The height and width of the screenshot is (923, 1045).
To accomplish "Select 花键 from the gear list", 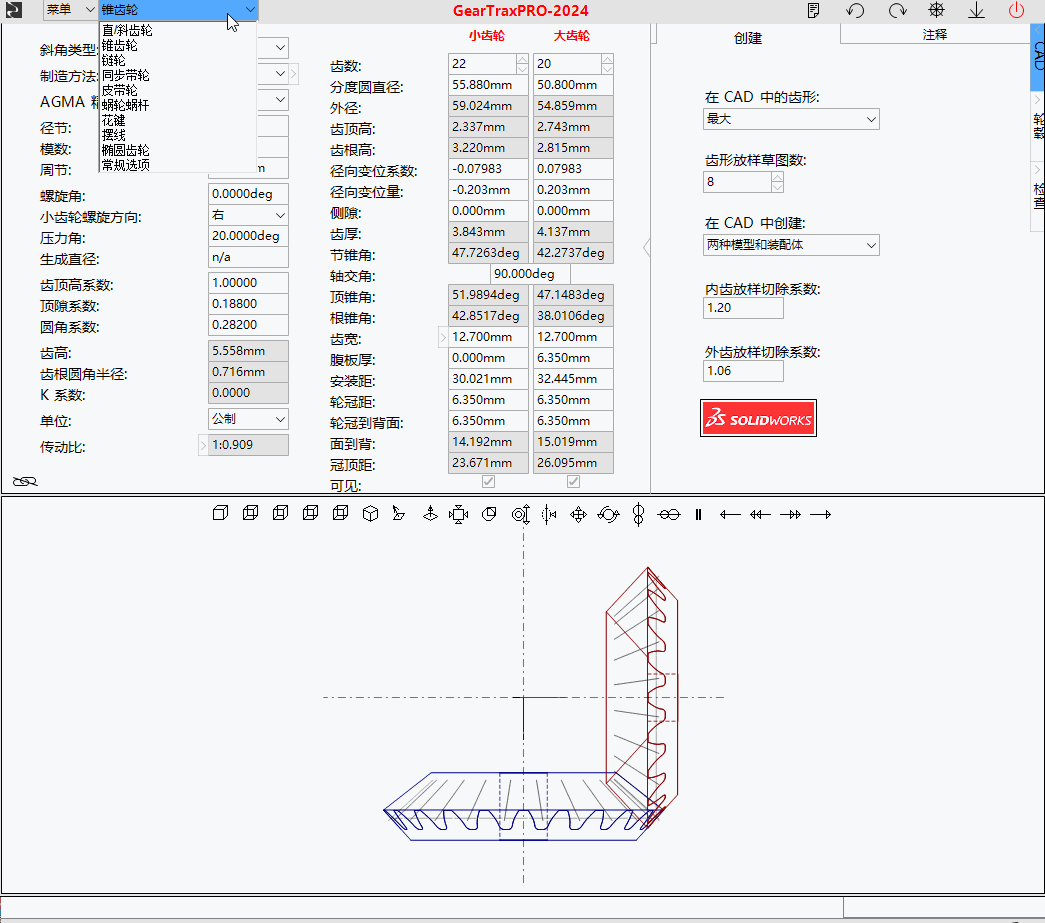I will pyautogui.click(x=113, y=121).
